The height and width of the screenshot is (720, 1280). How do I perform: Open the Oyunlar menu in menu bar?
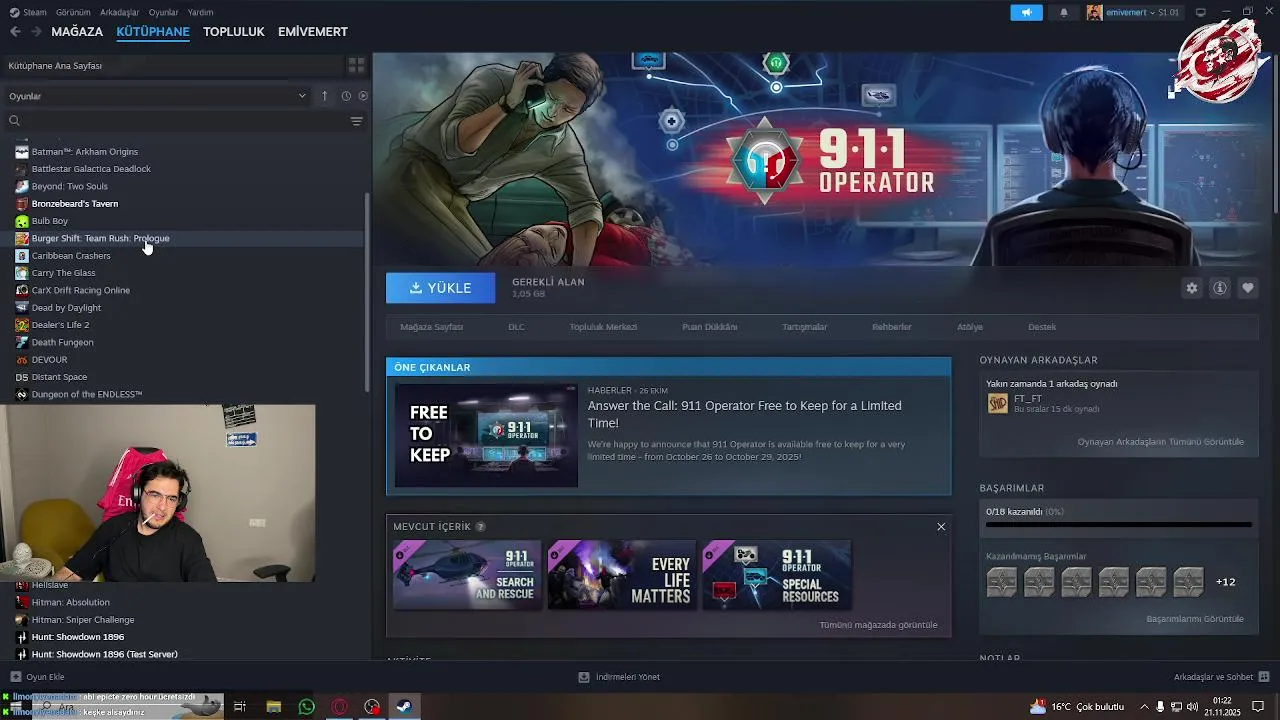(x=163, y=12)
